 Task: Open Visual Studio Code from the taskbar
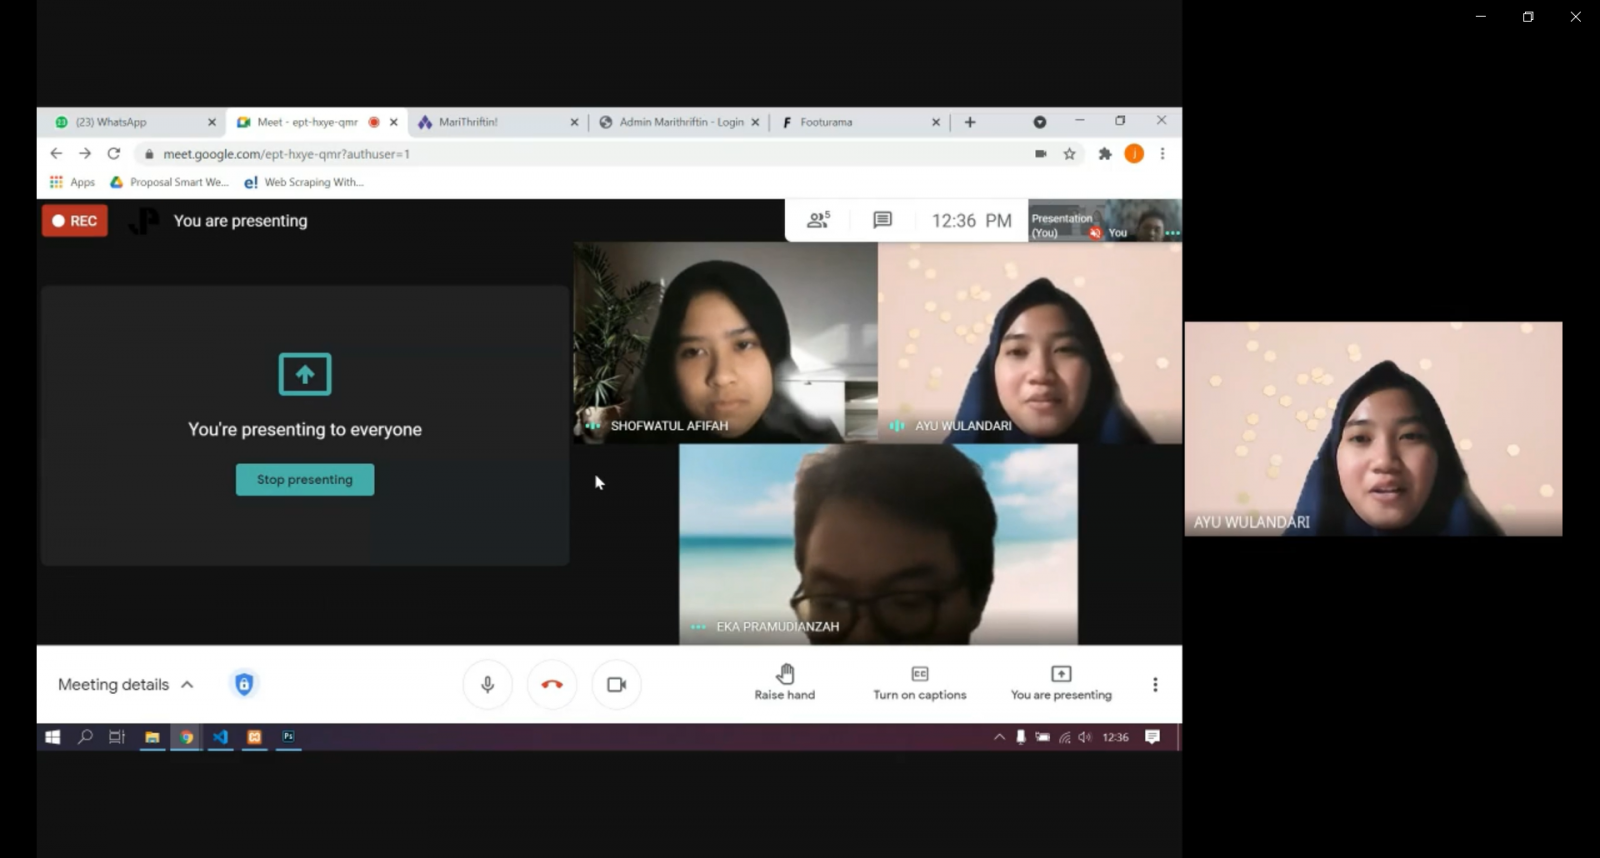click(220, 737)
